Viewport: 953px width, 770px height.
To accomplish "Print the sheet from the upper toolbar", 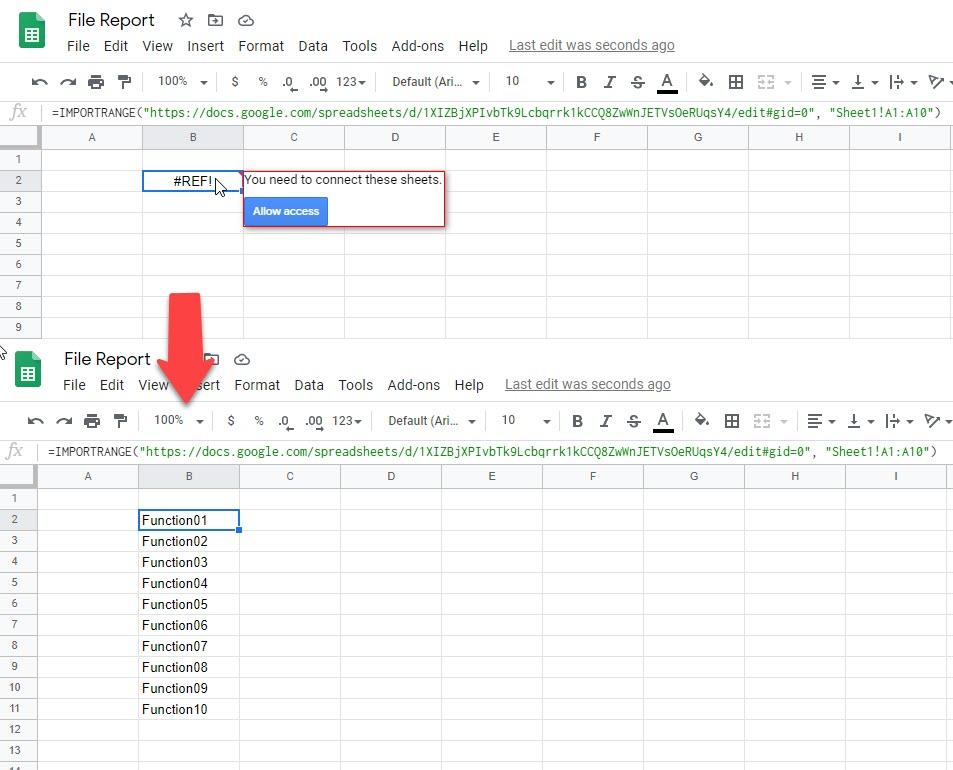I will coord(95,82).
